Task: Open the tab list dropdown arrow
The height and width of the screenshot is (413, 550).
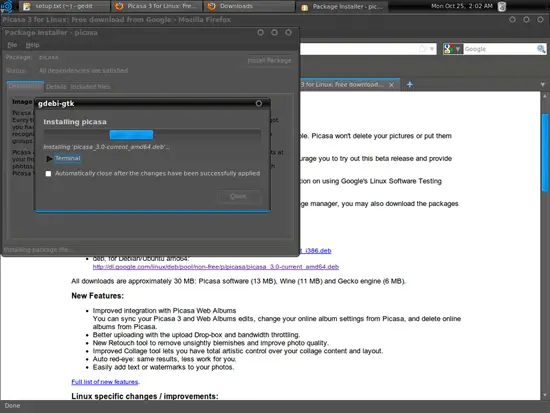Action: (x=543, y=85)
